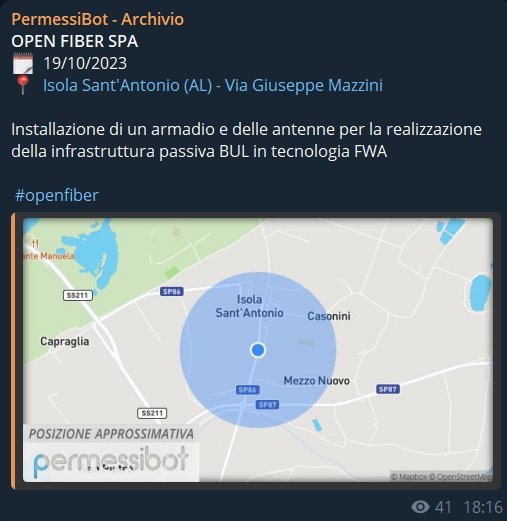The width and height of the screenshot is (507, 521).
Task: Open the #openfiber hashtag
Action: (57, 195)
